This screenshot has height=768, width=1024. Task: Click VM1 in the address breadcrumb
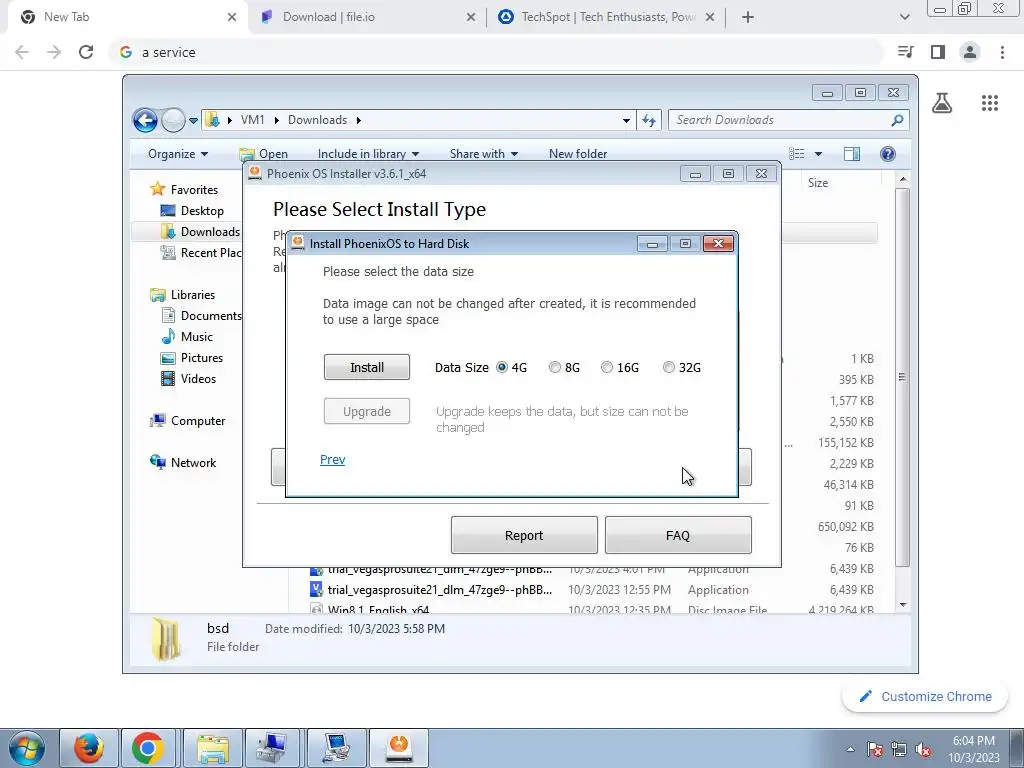point(253,120)
